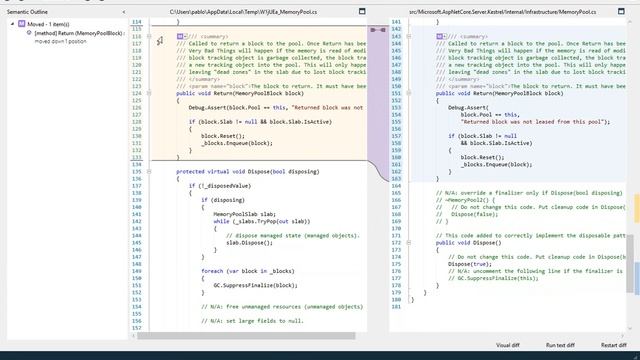The height and width of the screenshot is (360, 640).
Task: Click 'block.Reset();' line in left pane
Action: (223, 136)
